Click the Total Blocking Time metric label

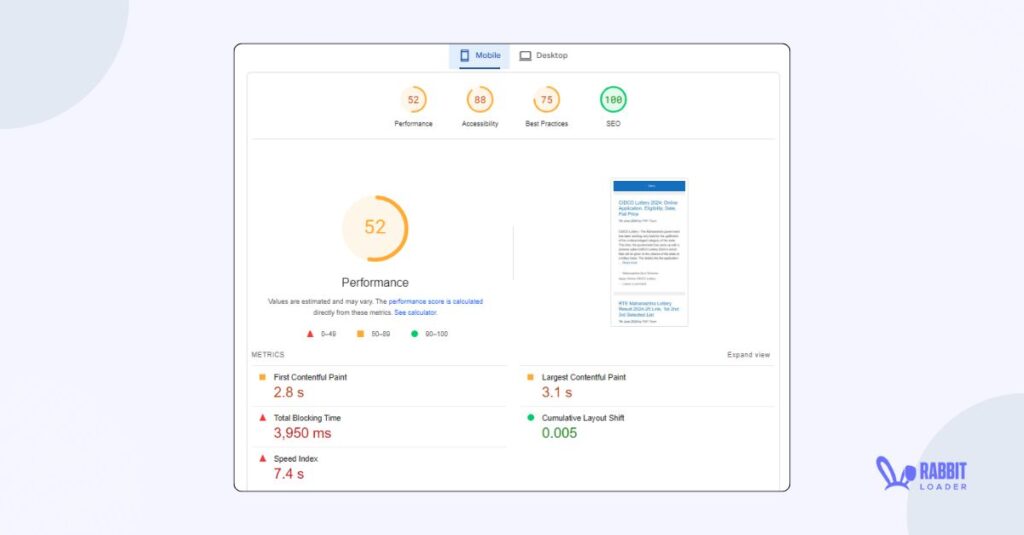(x=307, y=418)
